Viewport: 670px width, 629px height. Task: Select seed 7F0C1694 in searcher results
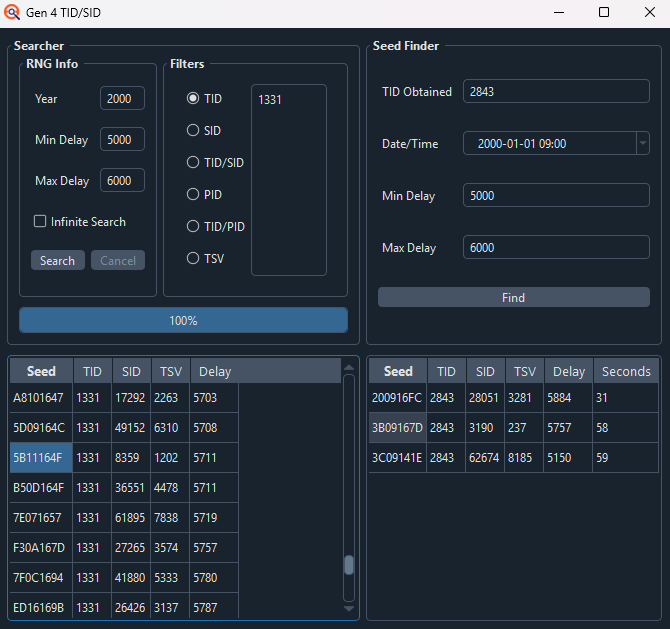click(41, 577)
